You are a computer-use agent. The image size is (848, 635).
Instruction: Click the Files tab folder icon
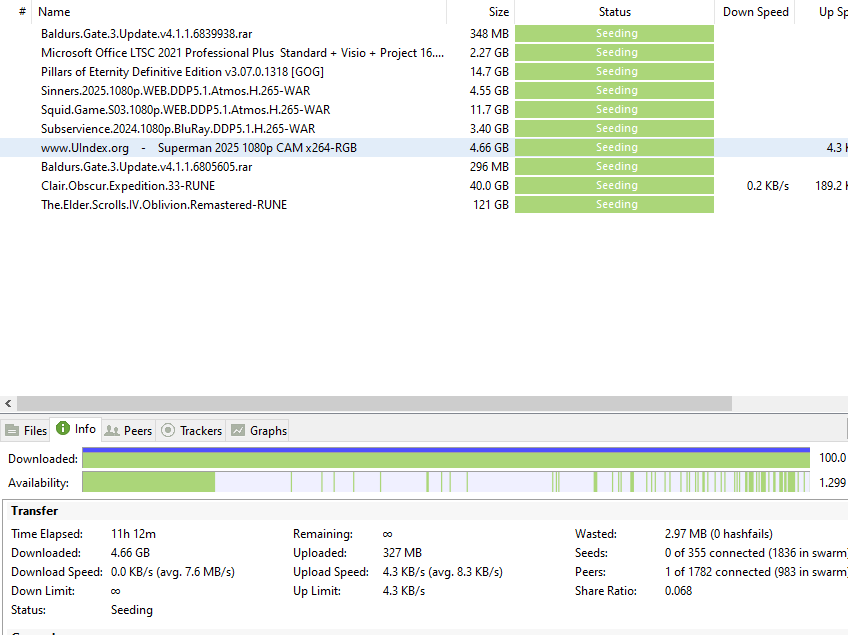point(12,431)
